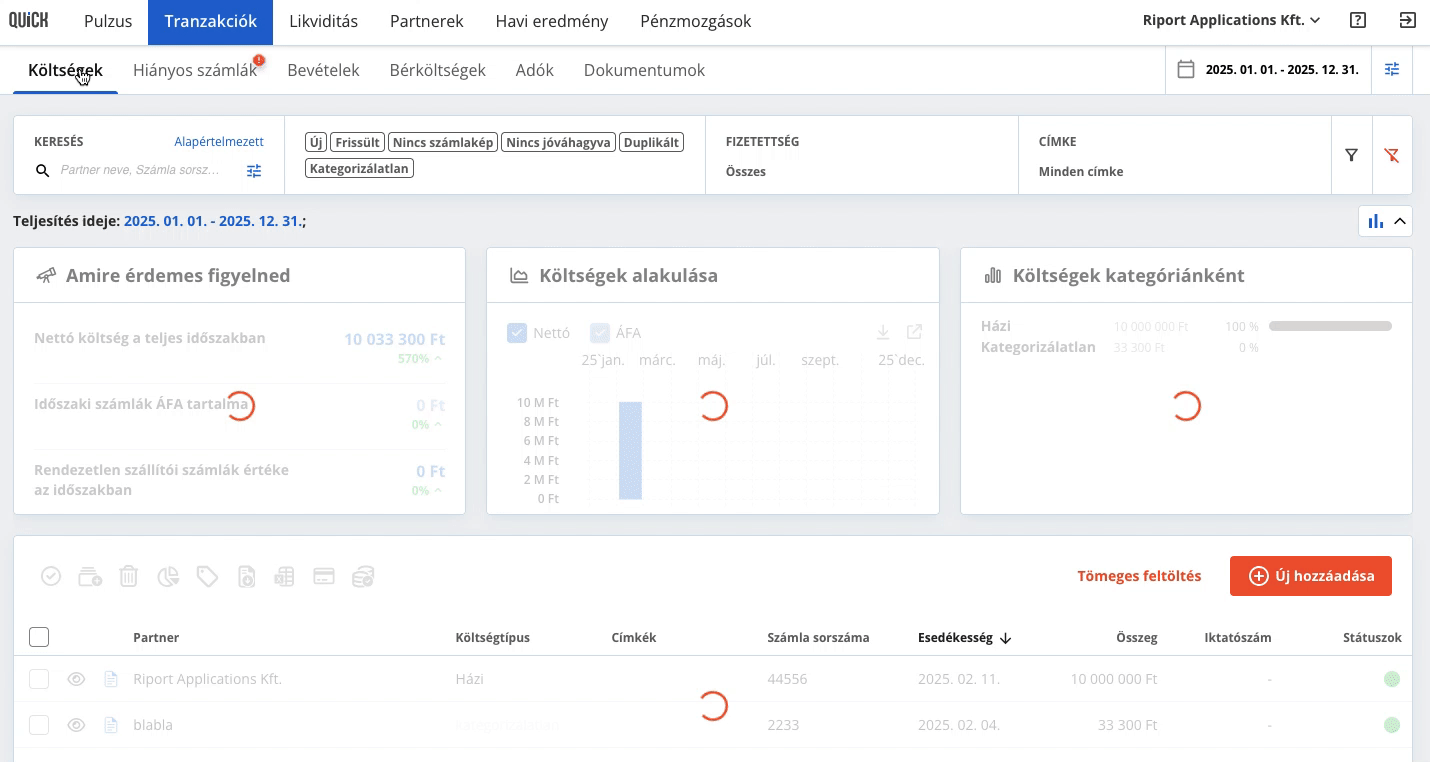Open Költségek alakulása chart in external view

pyautogui.click(x=915, y=332)
